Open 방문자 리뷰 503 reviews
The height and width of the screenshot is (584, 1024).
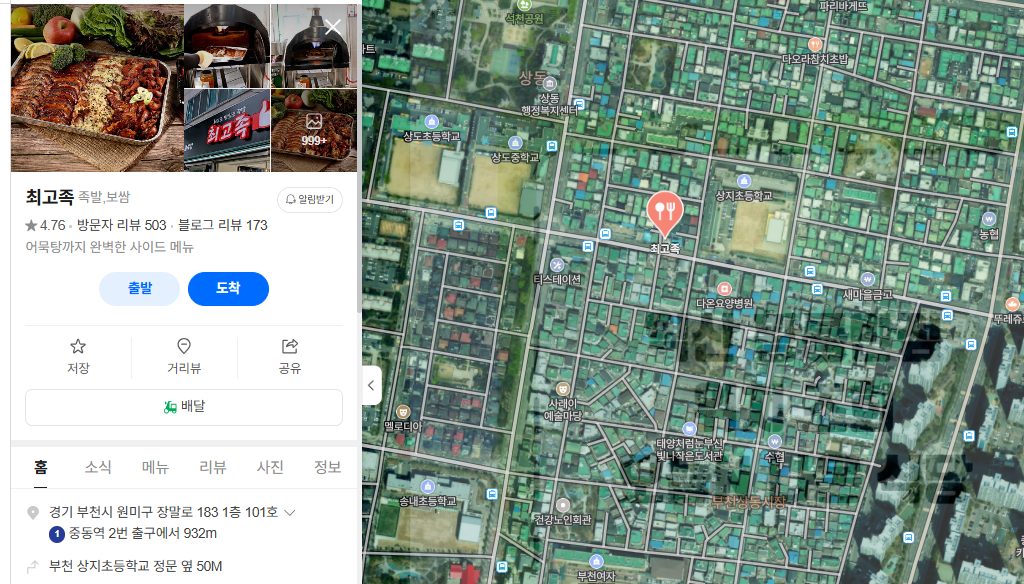point(121,225)
